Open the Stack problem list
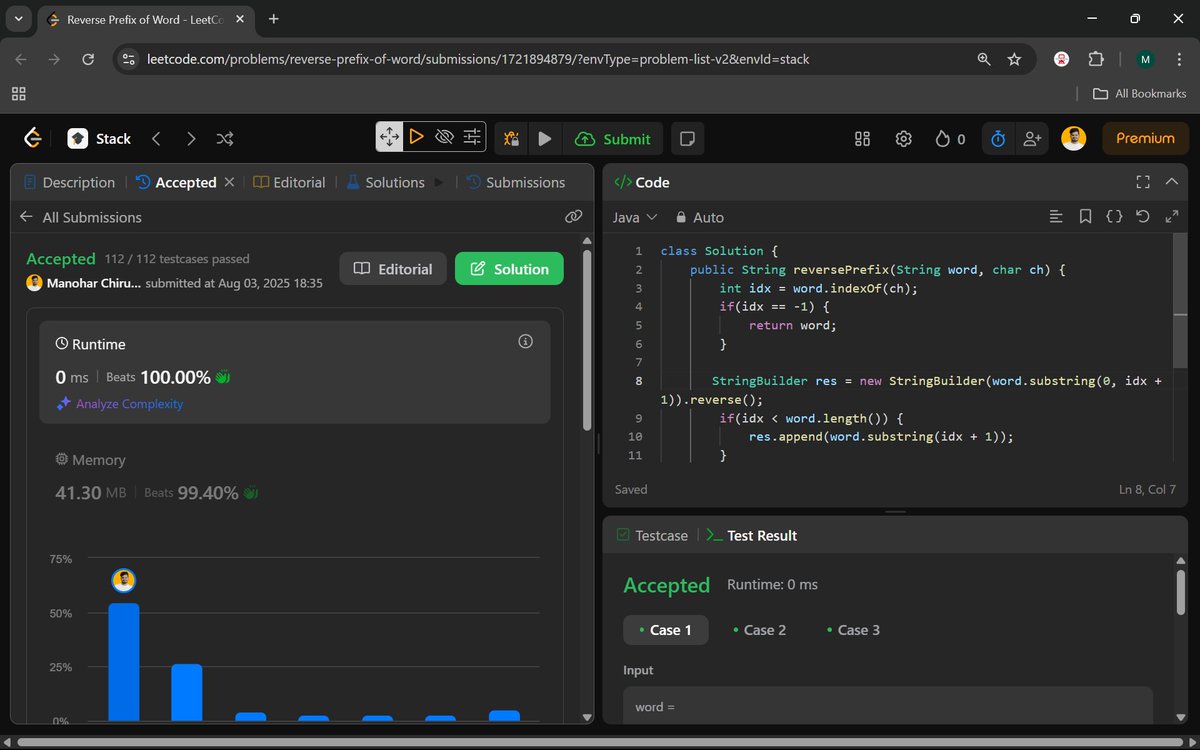 100,139
